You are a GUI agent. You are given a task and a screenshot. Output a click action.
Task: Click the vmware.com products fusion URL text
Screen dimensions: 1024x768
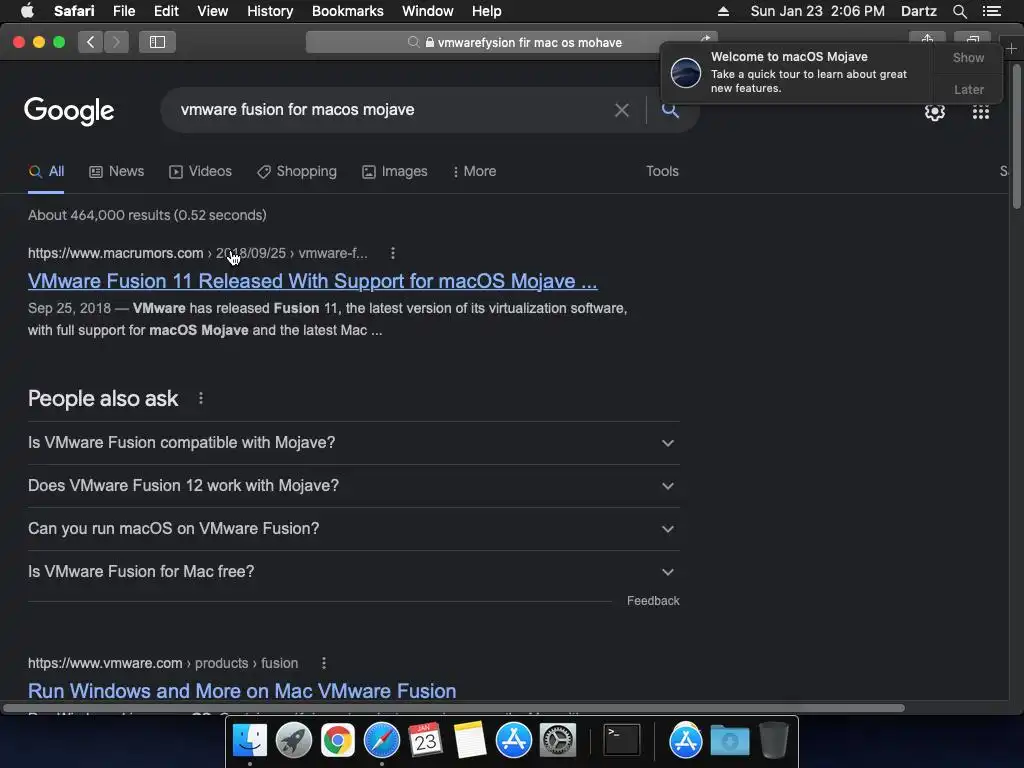click(163, 664)
